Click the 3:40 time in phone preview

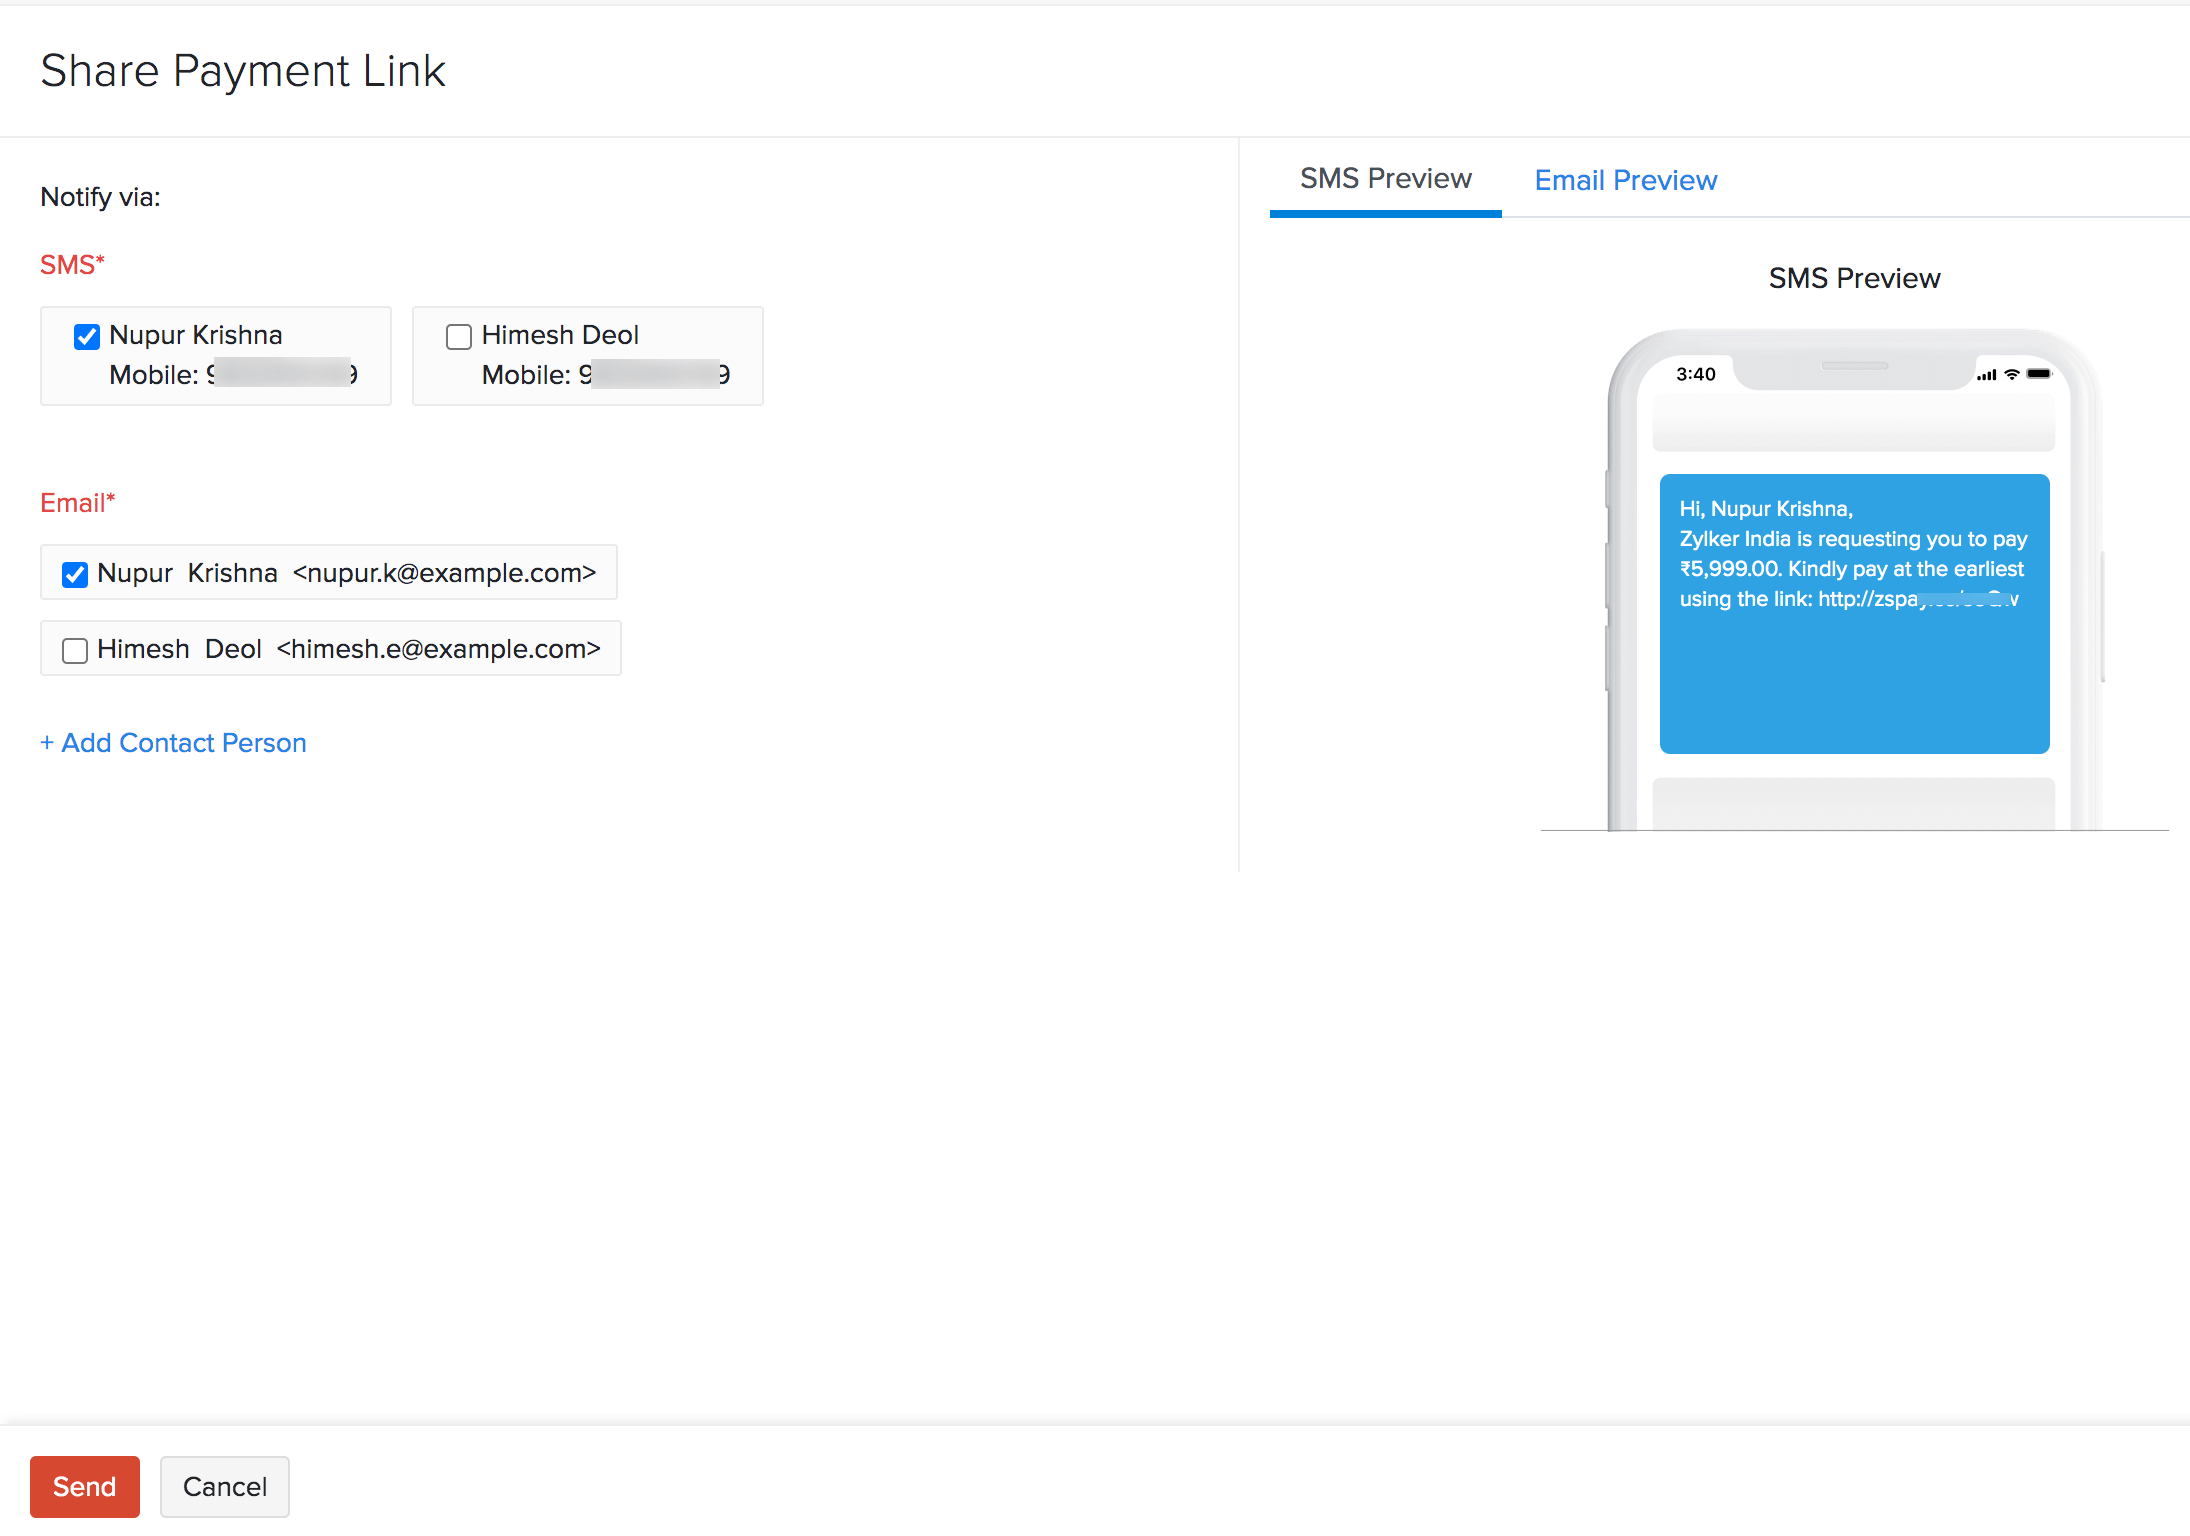tap(1695, 374)
